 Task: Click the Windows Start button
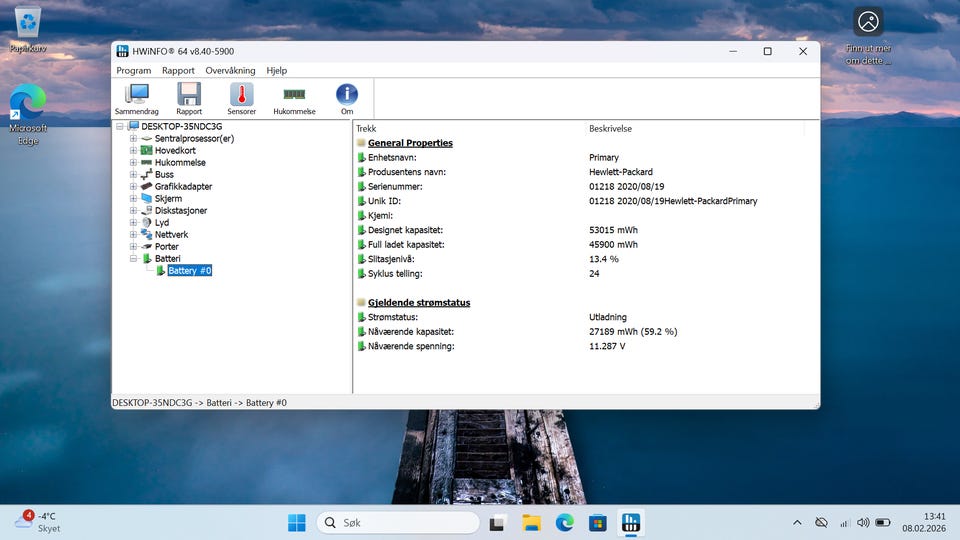click(x=297, y=522)
